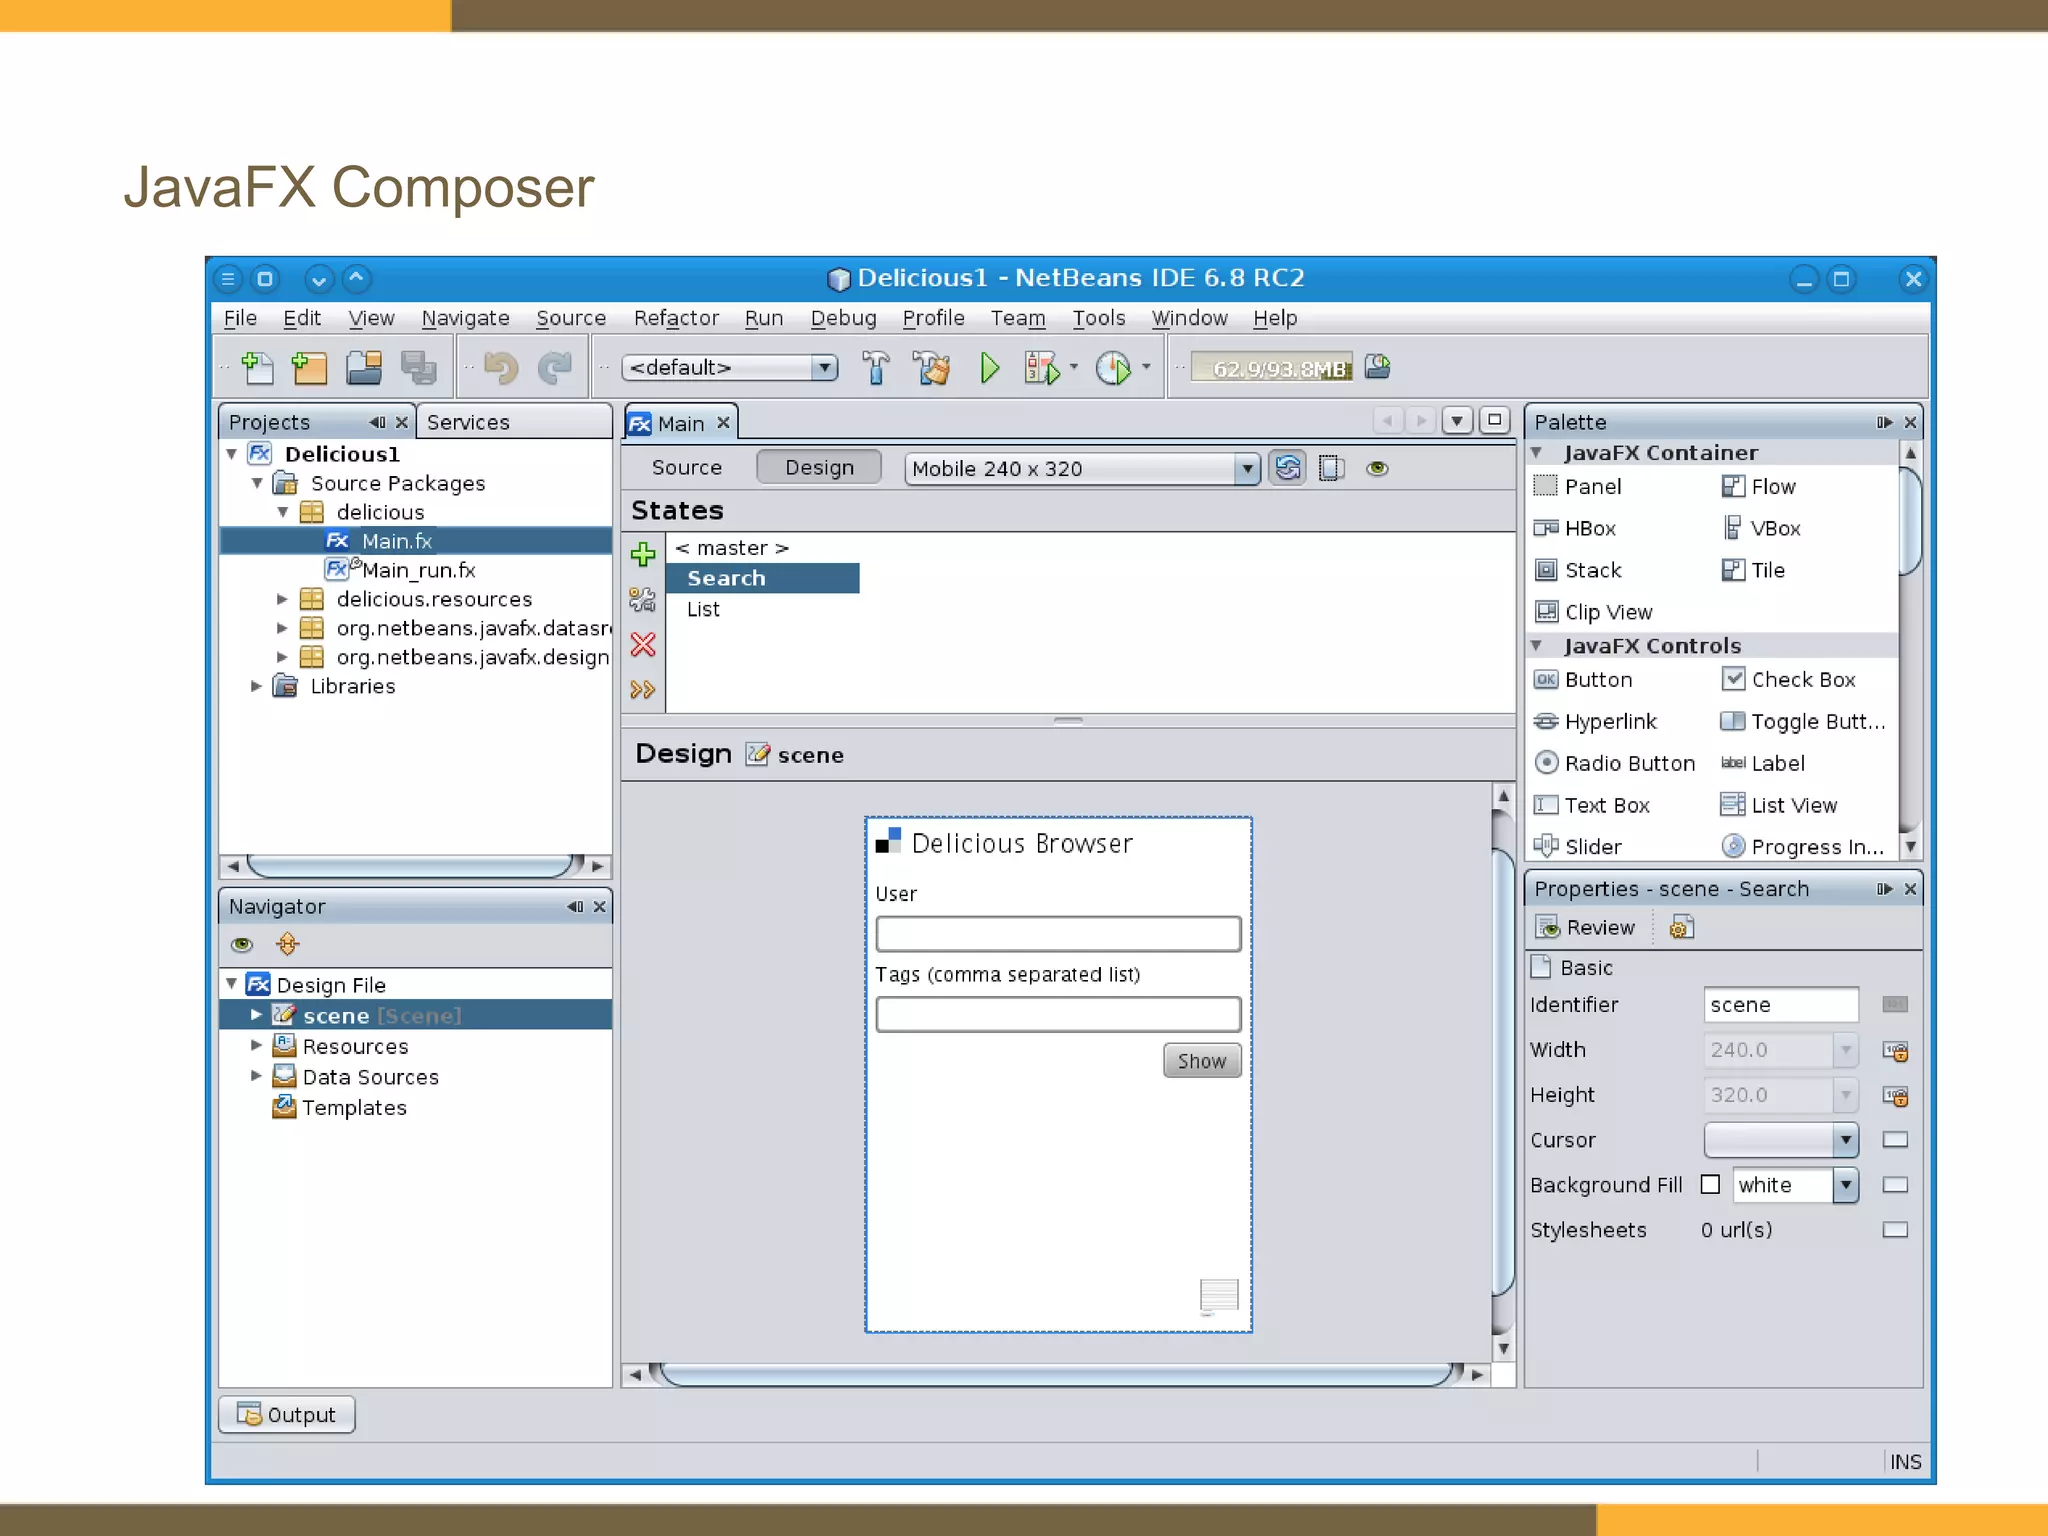Select the Stack container in Palette
This screenshot has height=1536, width=2048.
[1577, 570]
